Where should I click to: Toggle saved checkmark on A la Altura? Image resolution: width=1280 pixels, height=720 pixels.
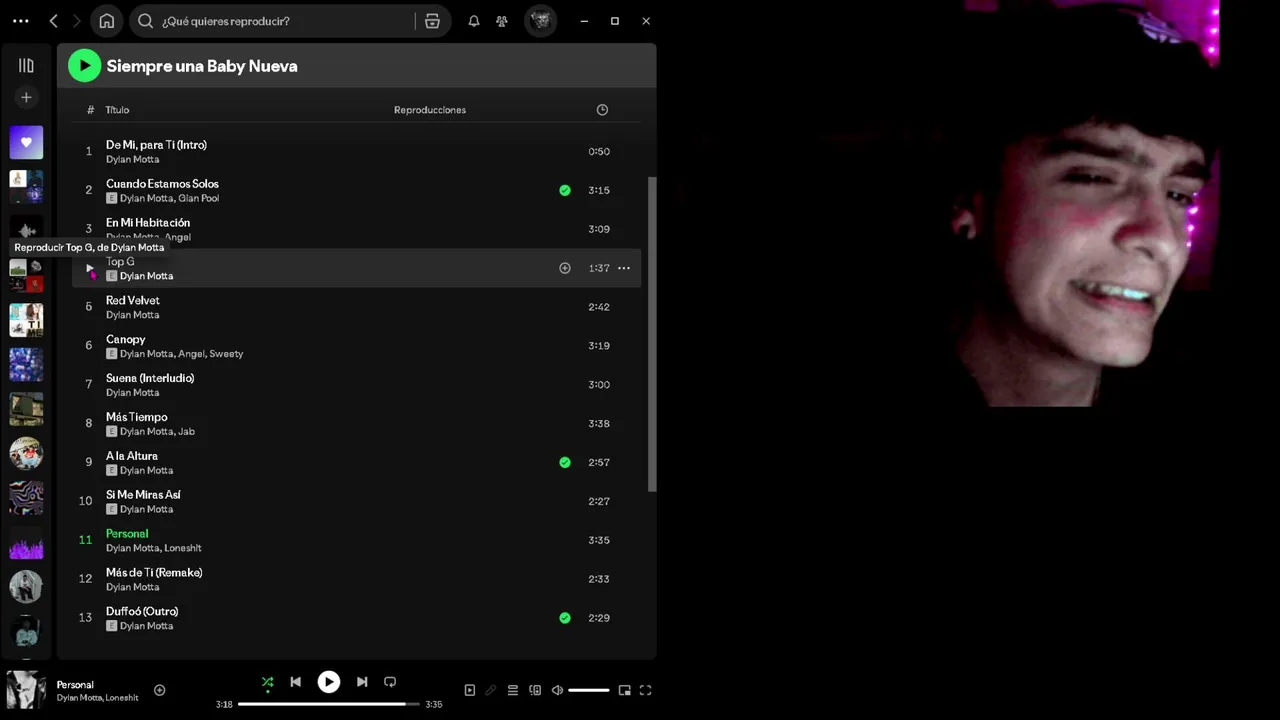tap(565, 462)
